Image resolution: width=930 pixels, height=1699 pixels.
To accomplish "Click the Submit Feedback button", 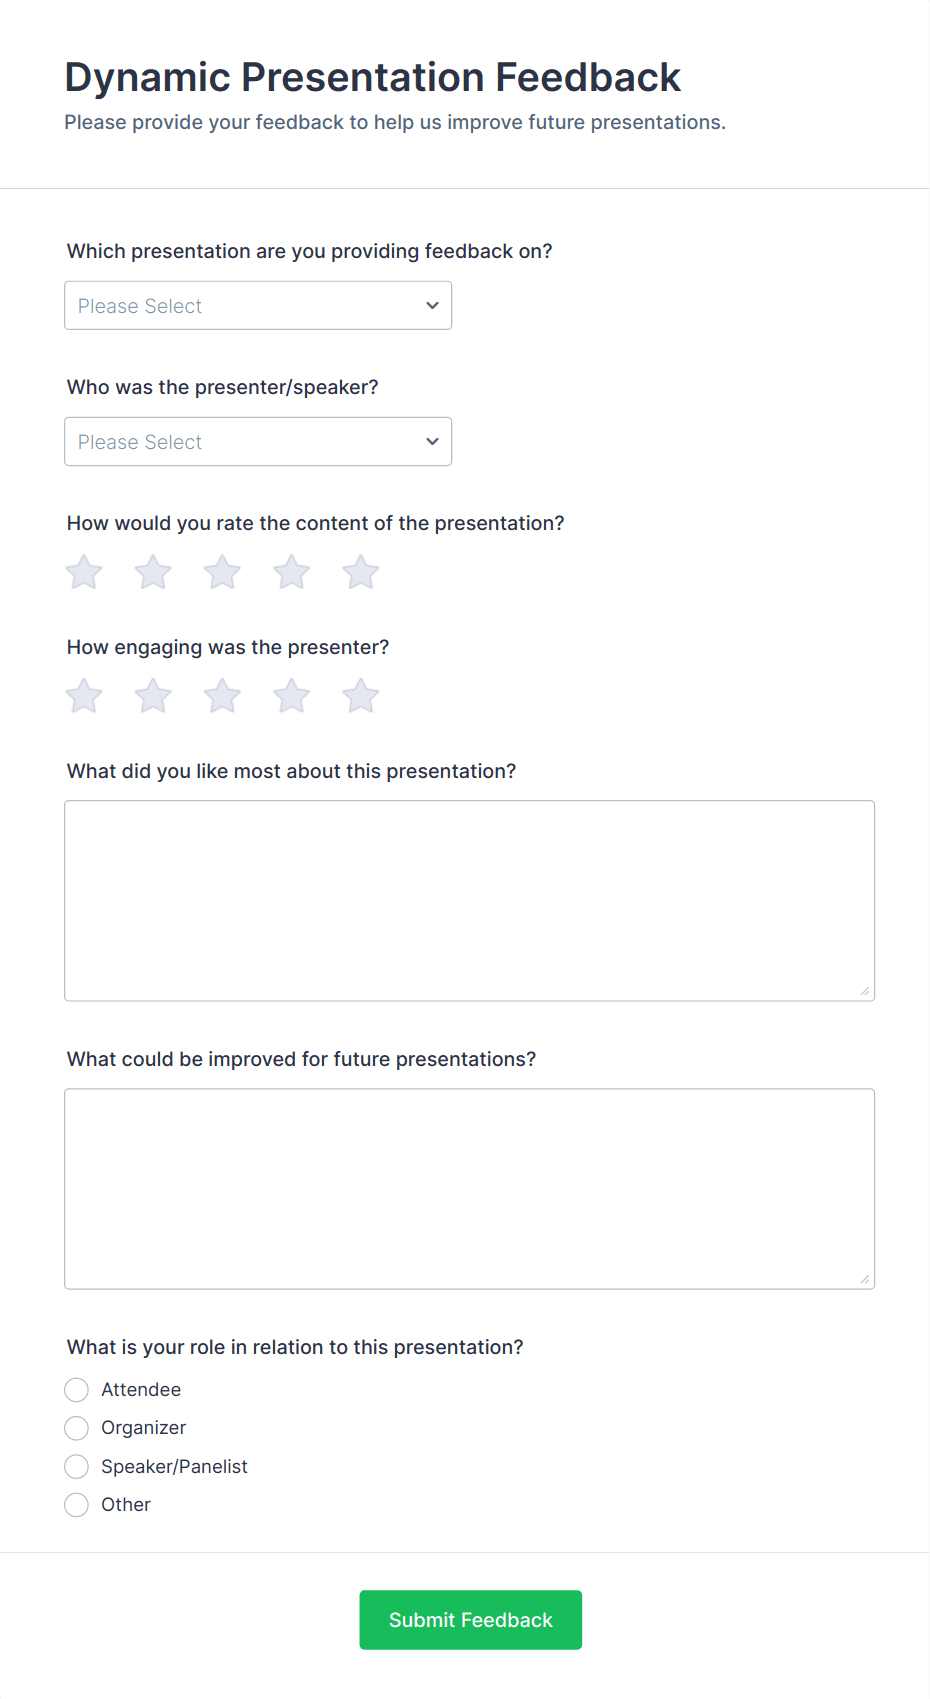I will (470, 1620).
